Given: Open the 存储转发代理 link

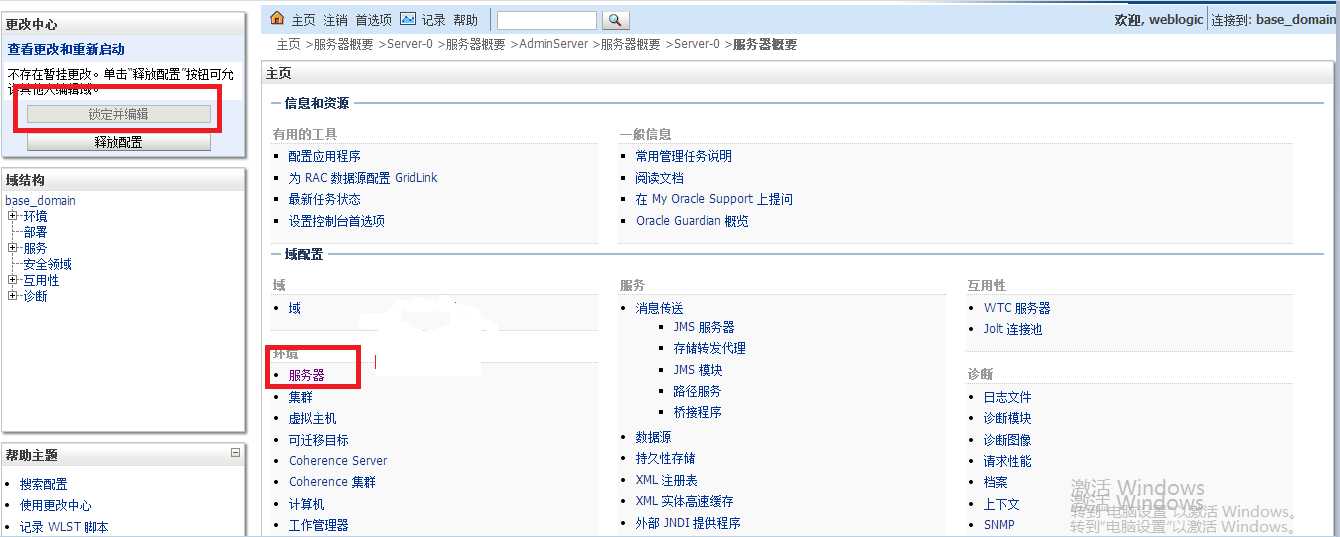Looking at the screenshot, I should tap(710, 348).
